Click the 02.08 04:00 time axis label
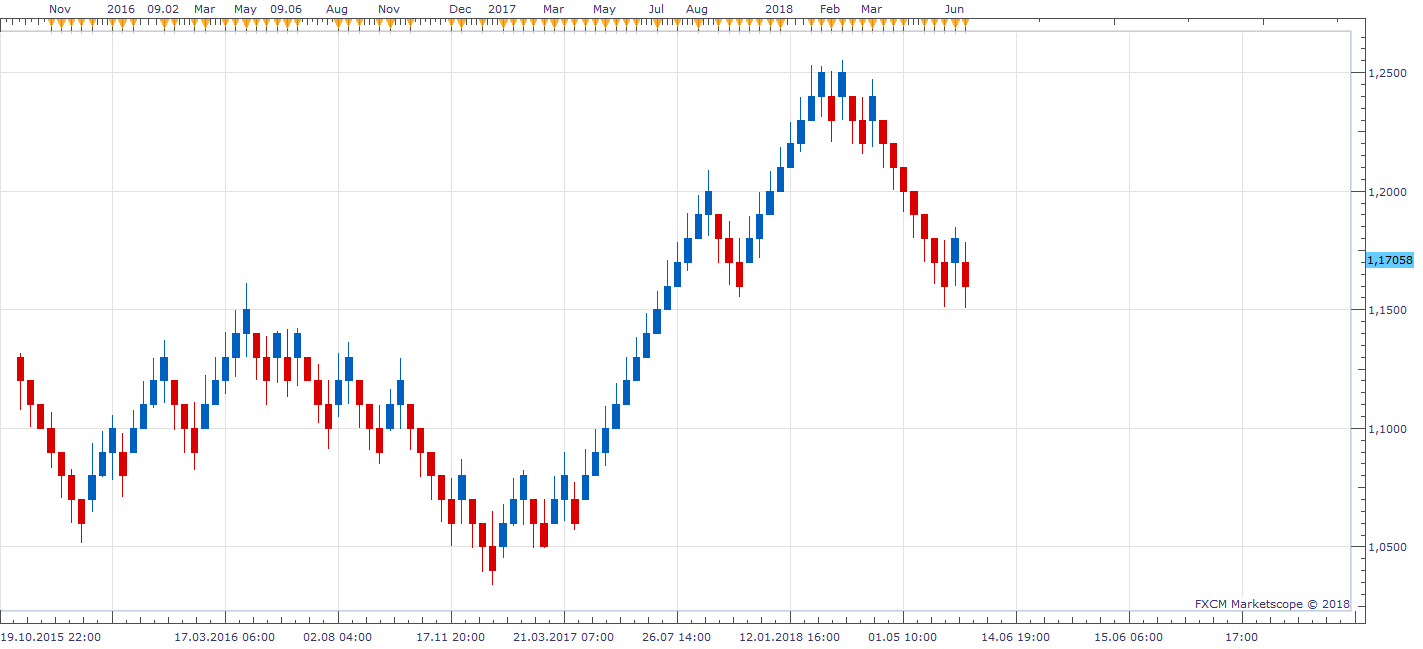Viewport: 1423px width, 649px height. point(338,636)
